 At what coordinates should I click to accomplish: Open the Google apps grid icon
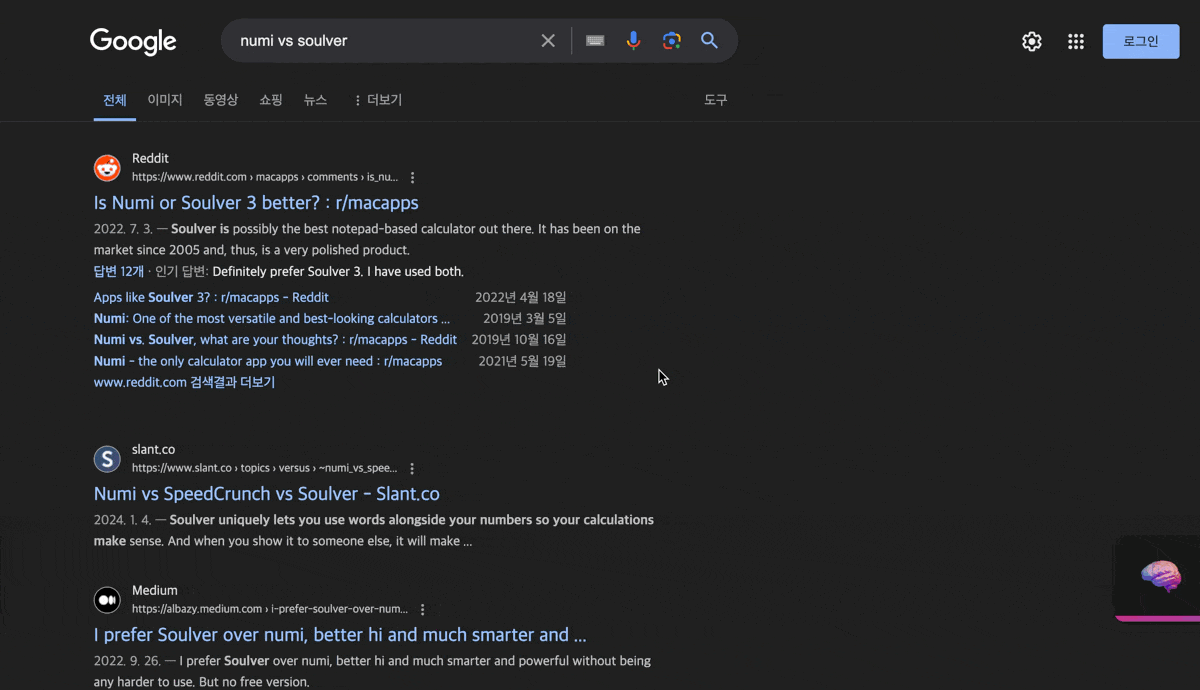coord(1076,41)
